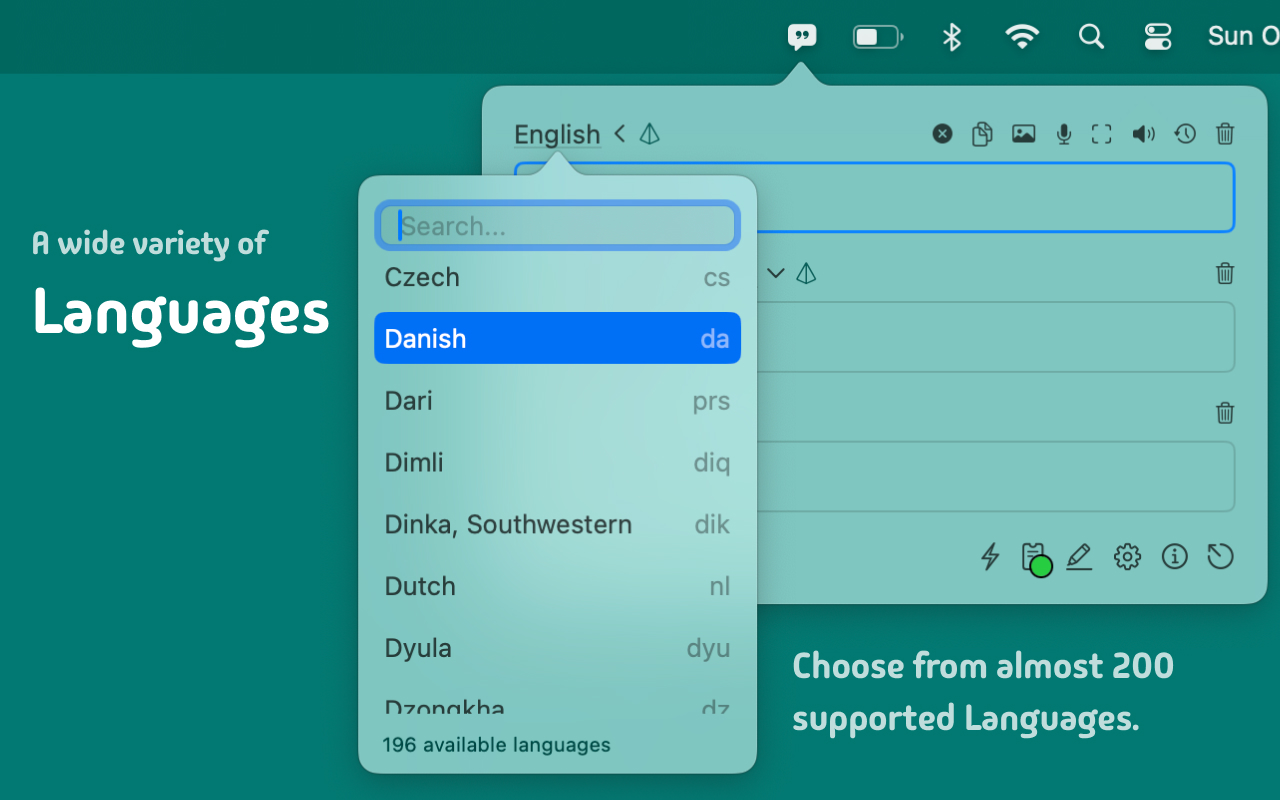
Task: Click the third translation text field
Action: tap(995, 477)
